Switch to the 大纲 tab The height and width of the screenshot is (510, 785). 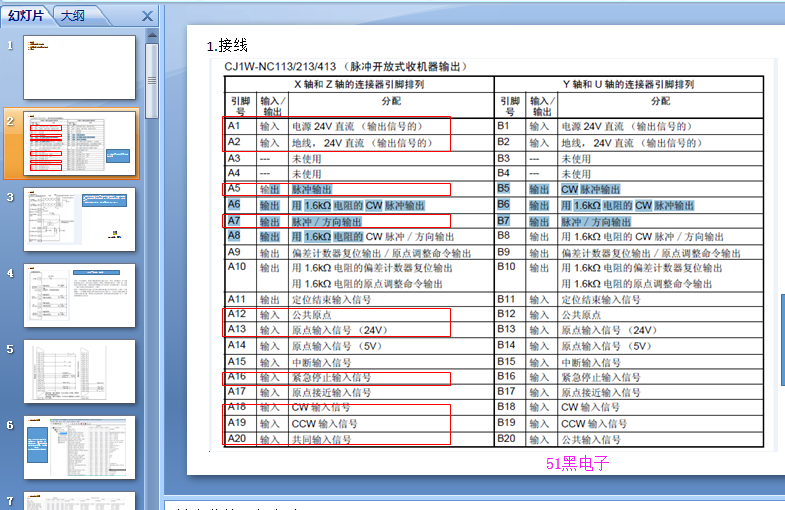pos(73,16)
